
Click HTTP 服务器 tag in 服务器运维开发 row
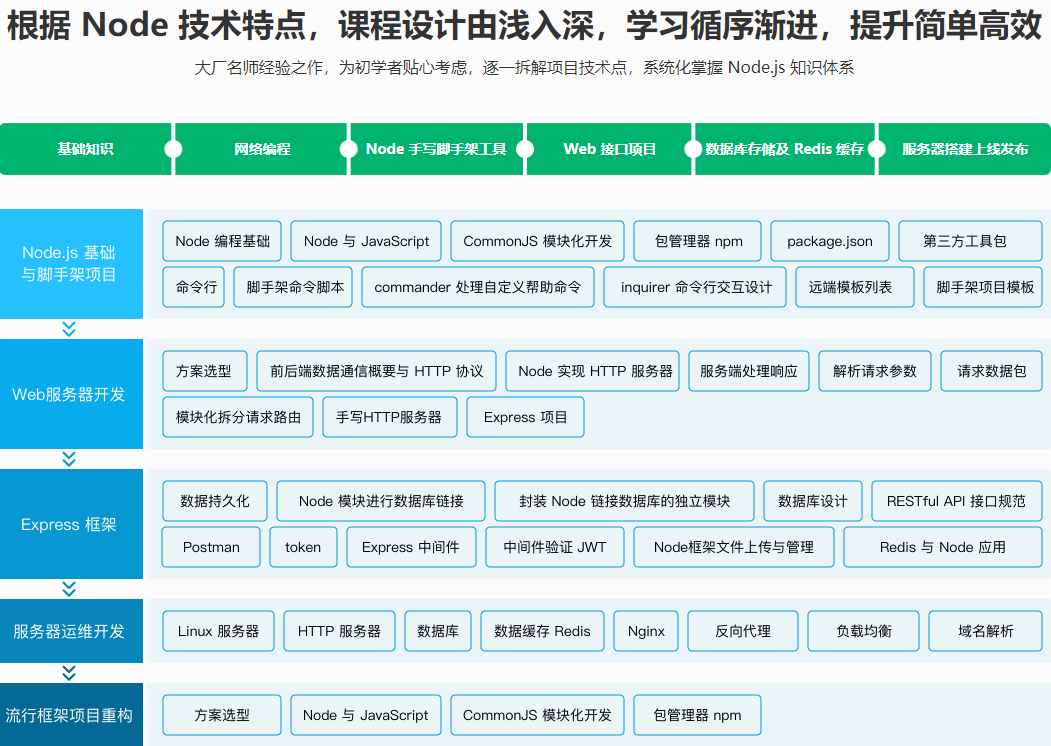tap(340, 631)
